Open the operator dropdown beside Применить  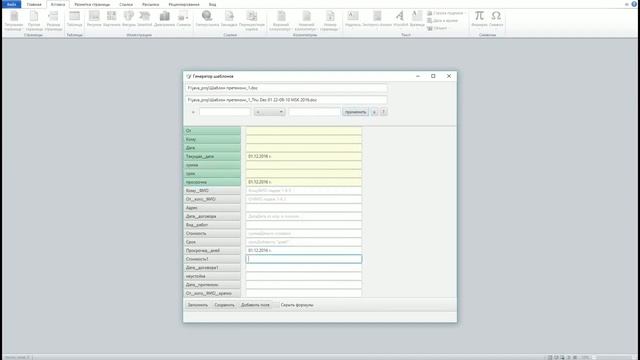[269, 112]
